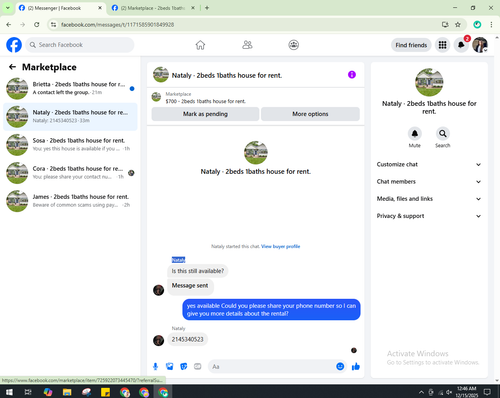Click More options button
This screenshot has height=398, width=500.
pyautogui.click(x=310, y=114)
